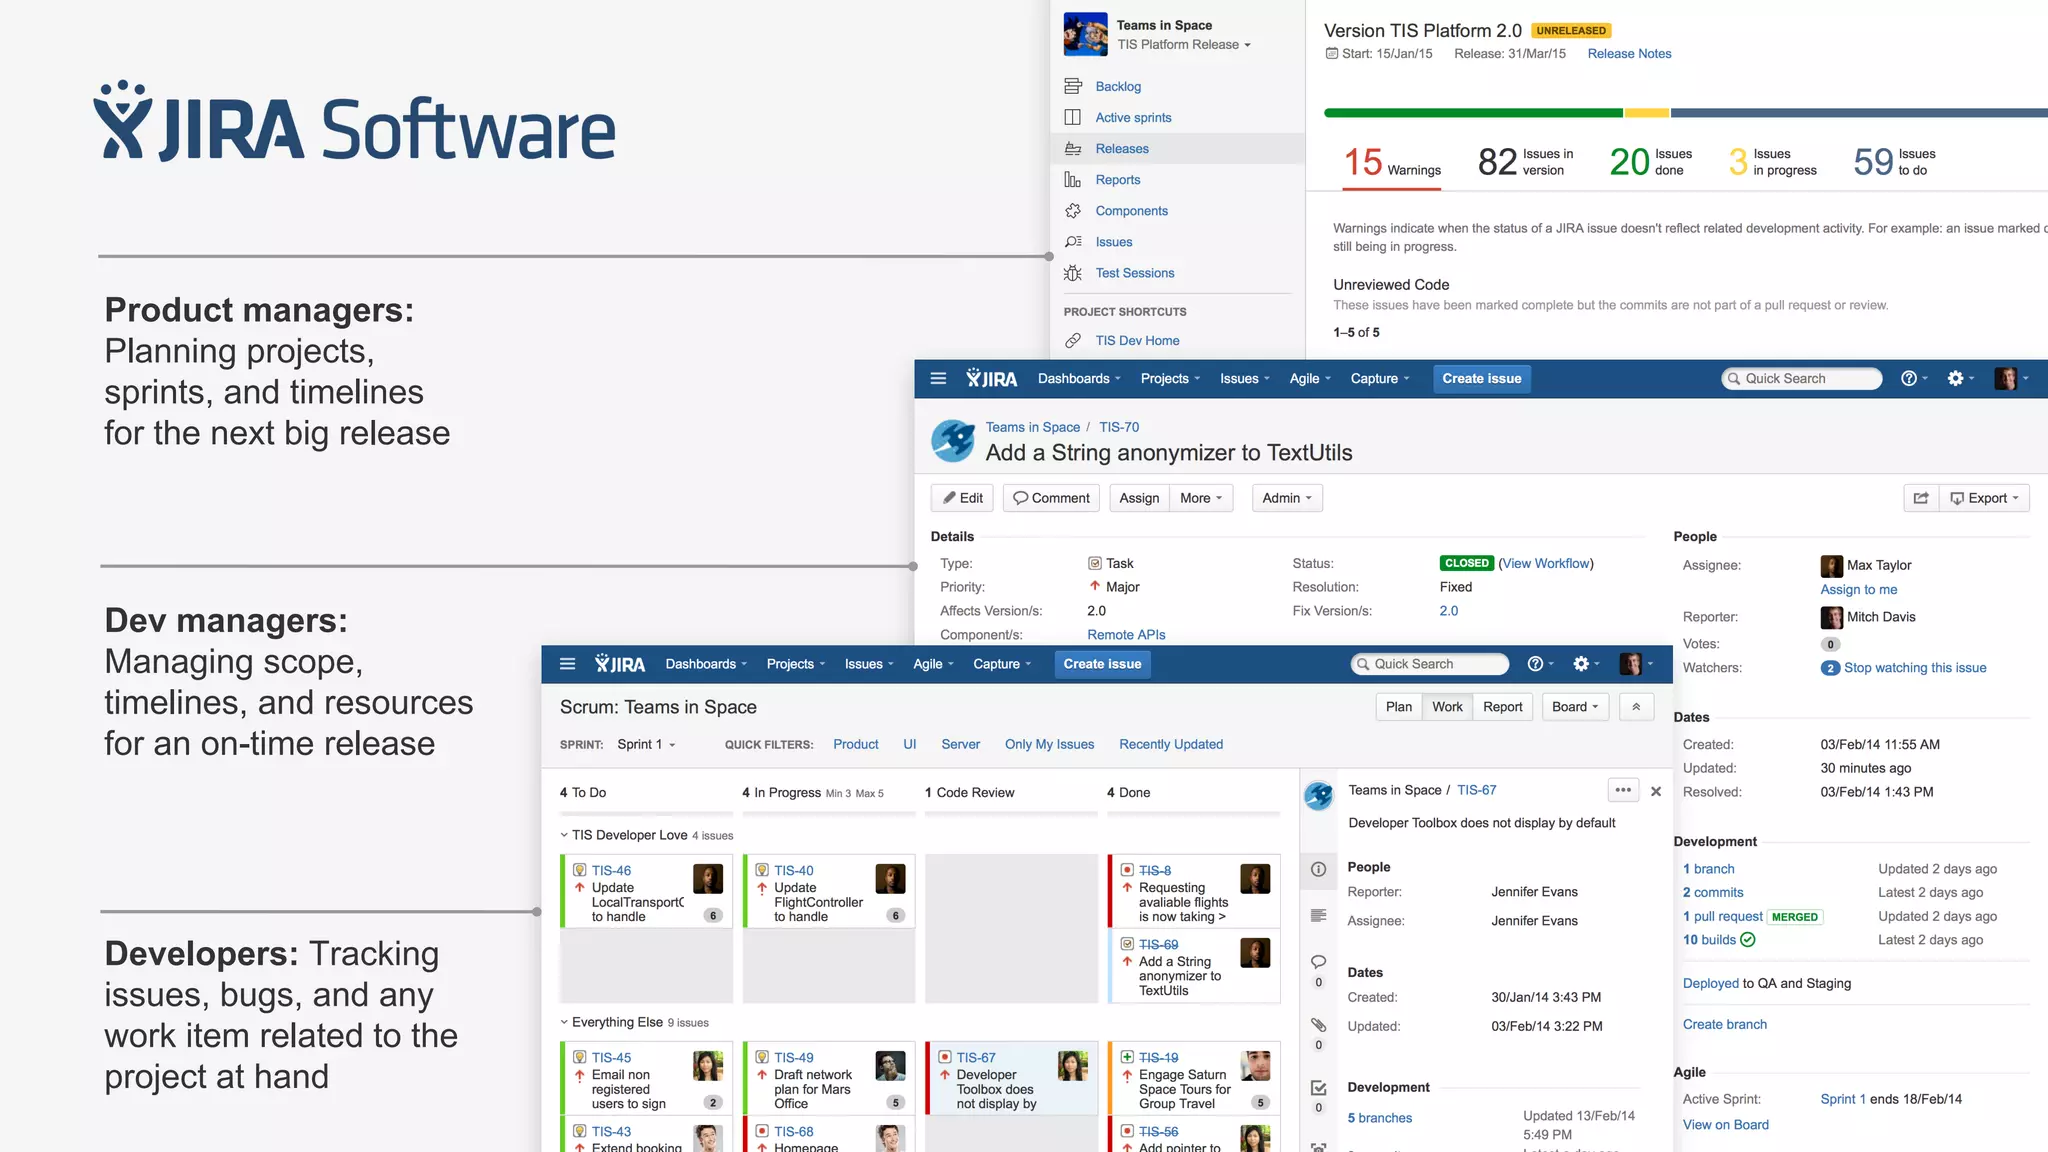Open the Export dropdown

click(x=1984, y=498)
